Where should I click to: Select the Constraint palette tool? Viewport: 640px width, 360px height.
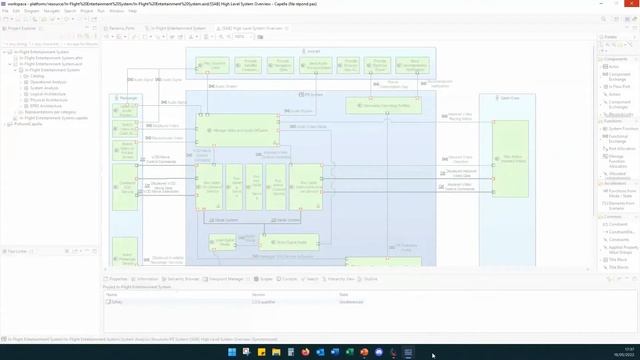[615, 224]
